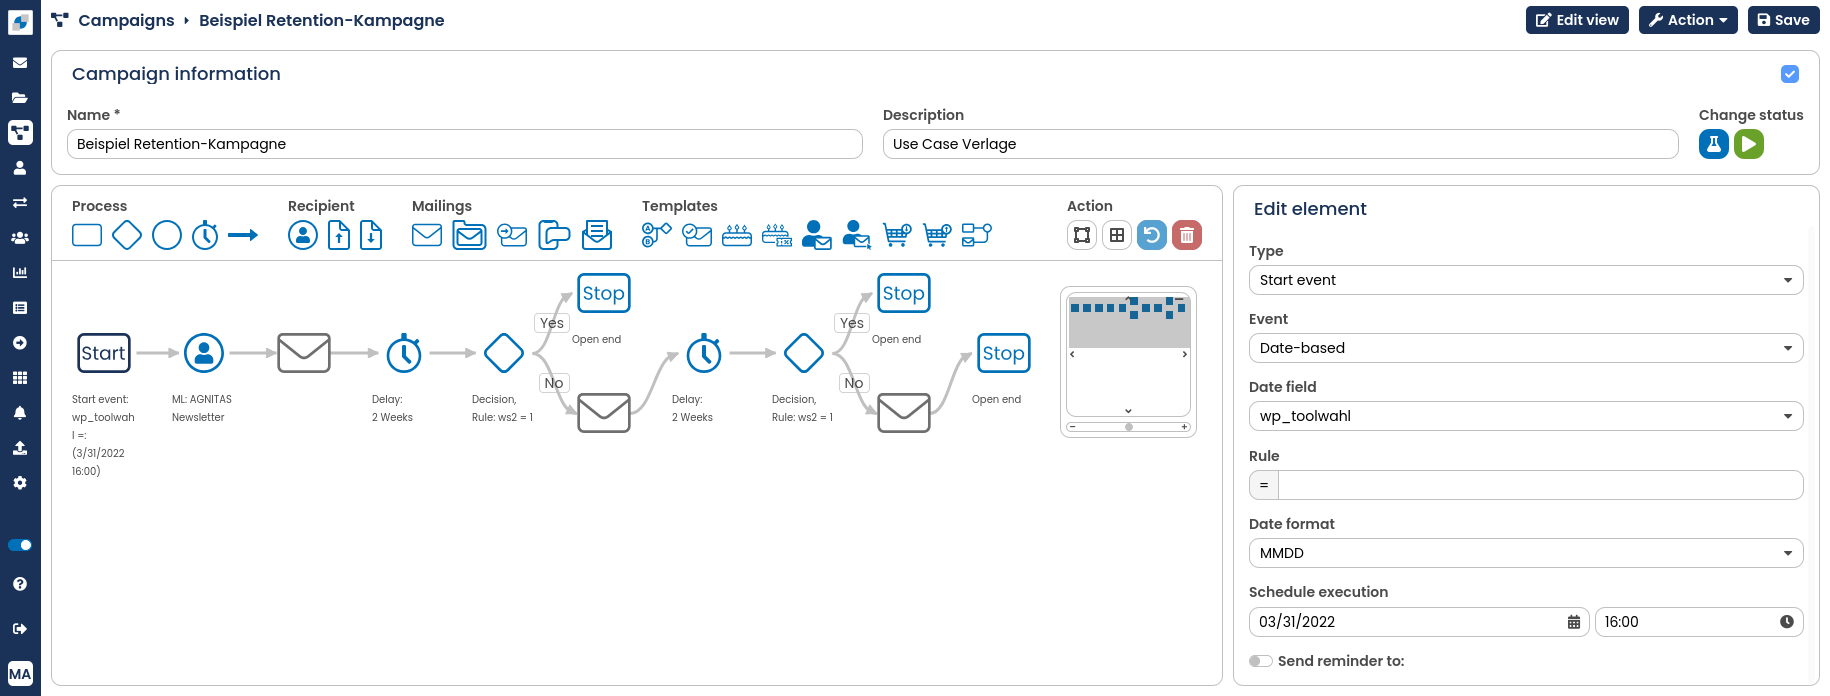This screenshot has height=696, width=1830.
Task: Open the time picker clock icon
Action: coord(1787,622)
